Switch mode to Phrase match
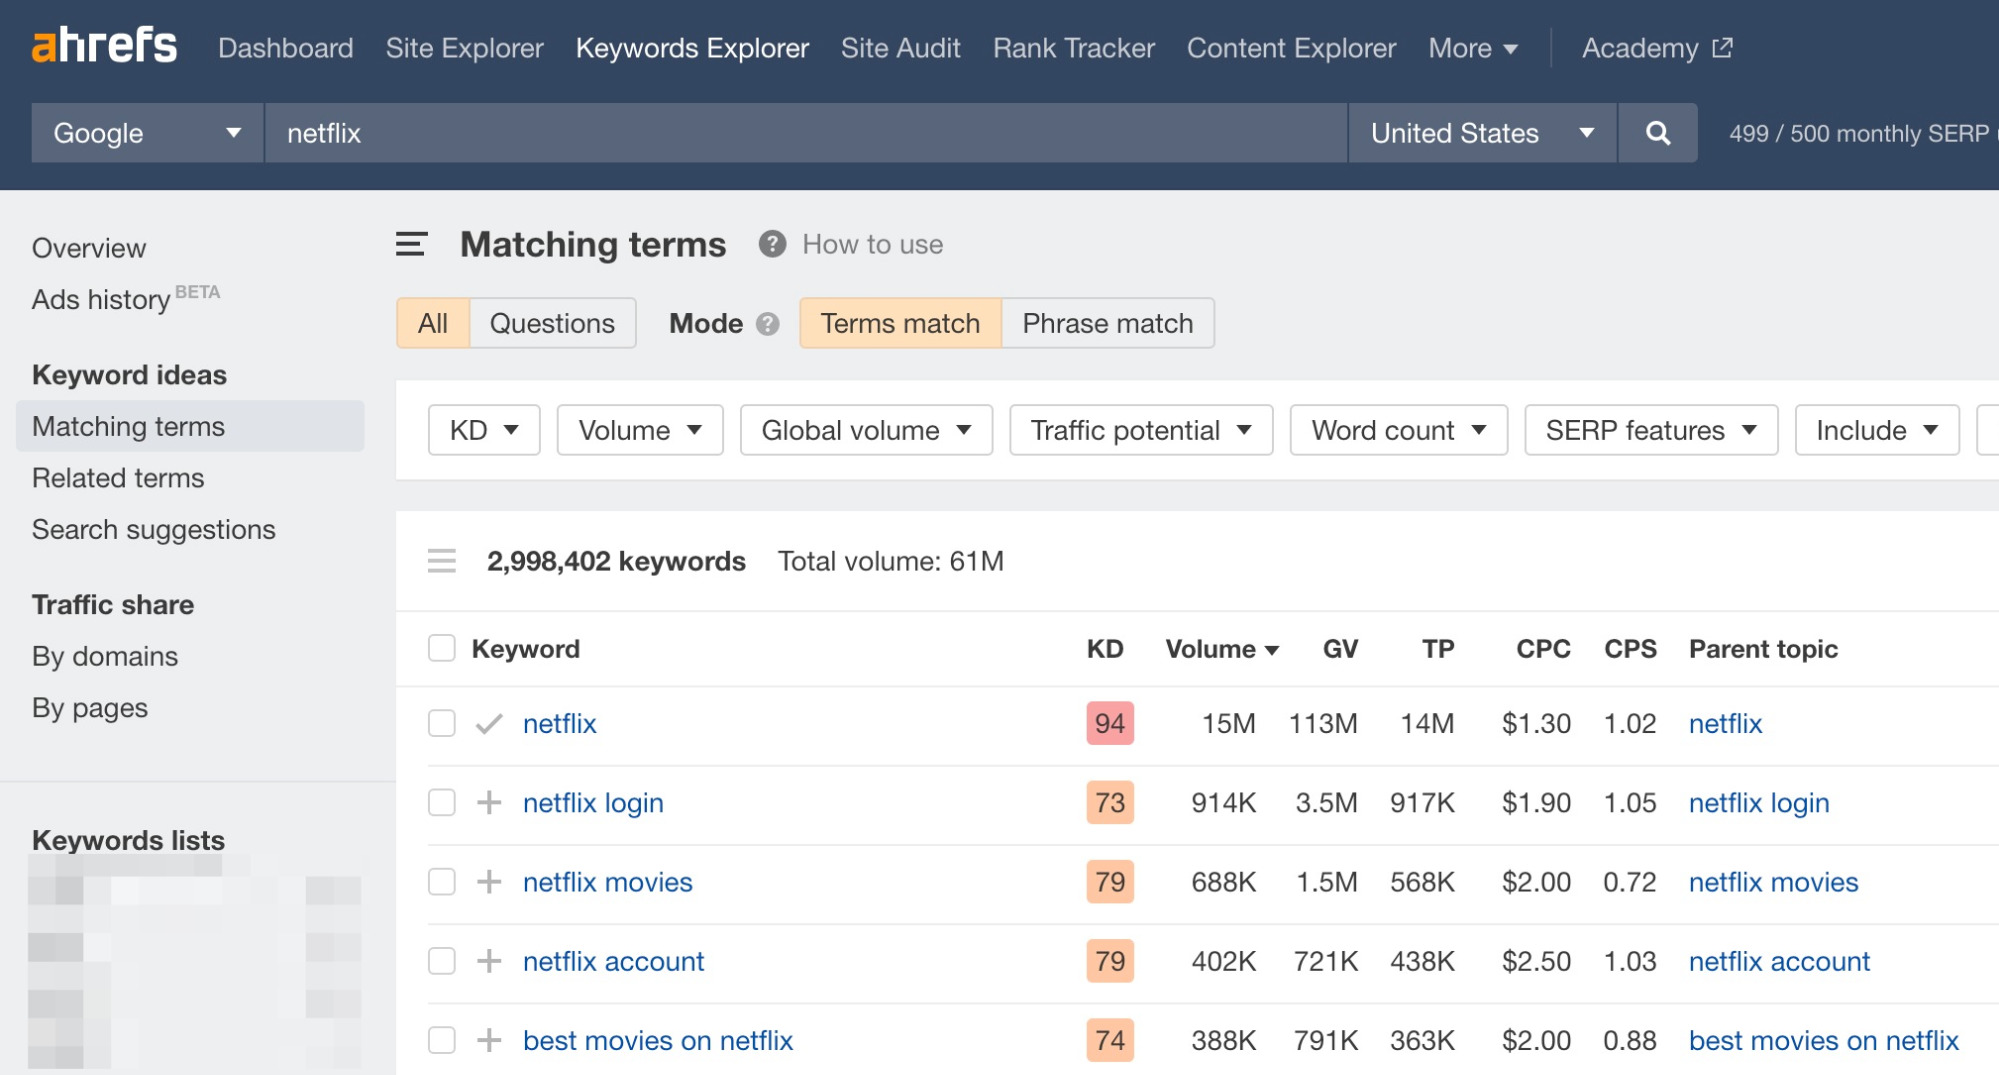Image resolution: width=1999 pixels, height=1075 pixels. point(1107,323)
